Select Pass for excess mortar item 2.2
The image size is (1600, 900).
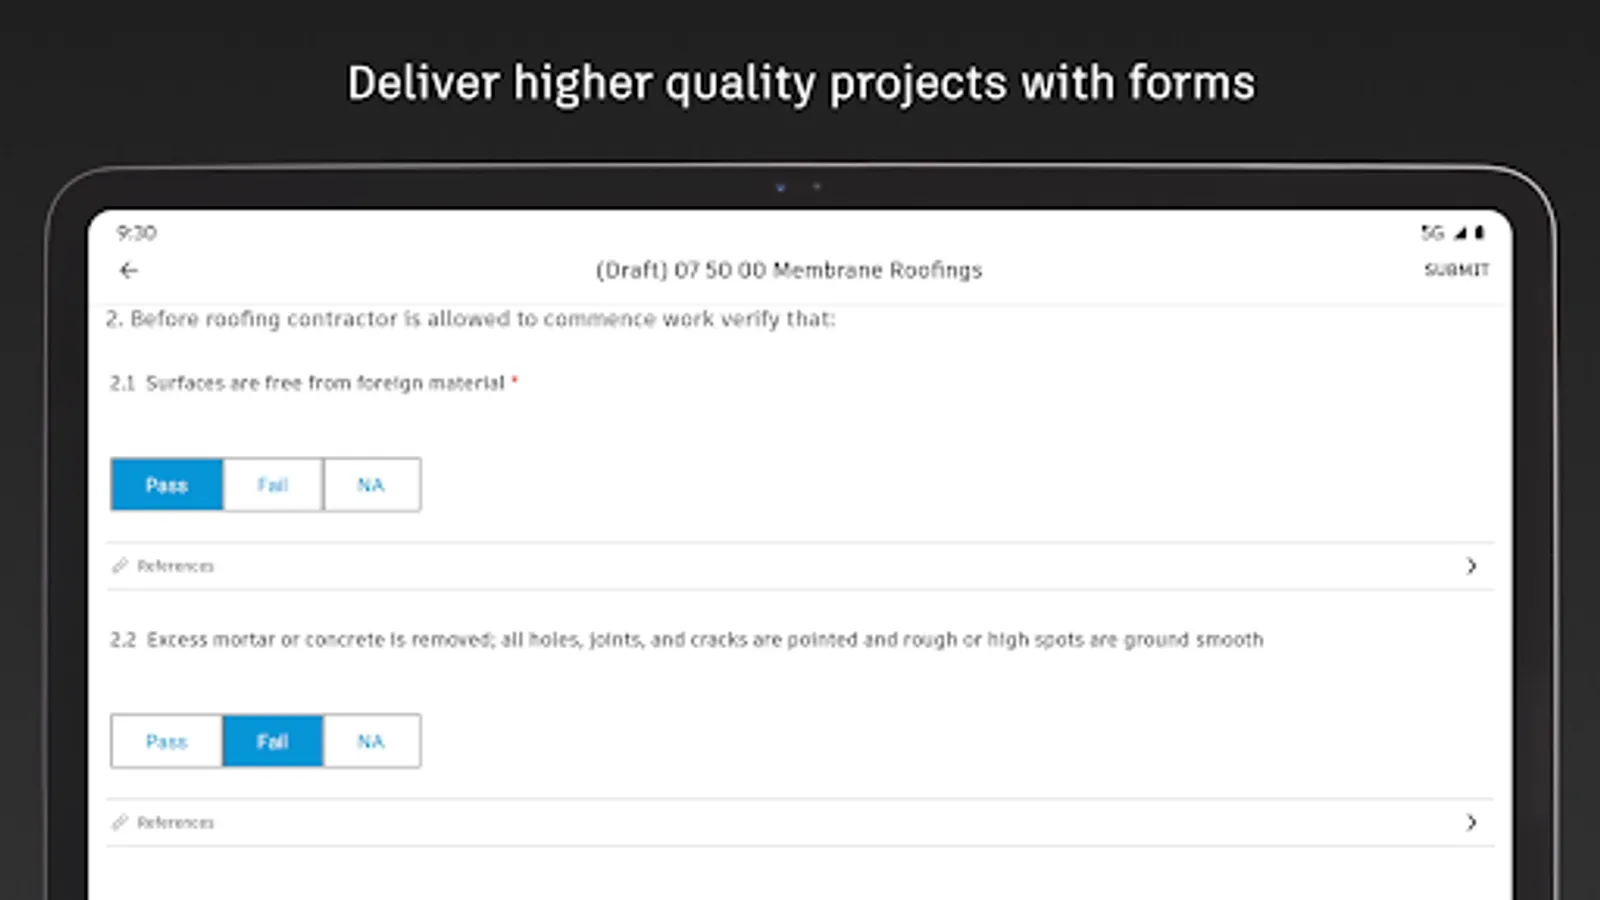pos(167,741)
